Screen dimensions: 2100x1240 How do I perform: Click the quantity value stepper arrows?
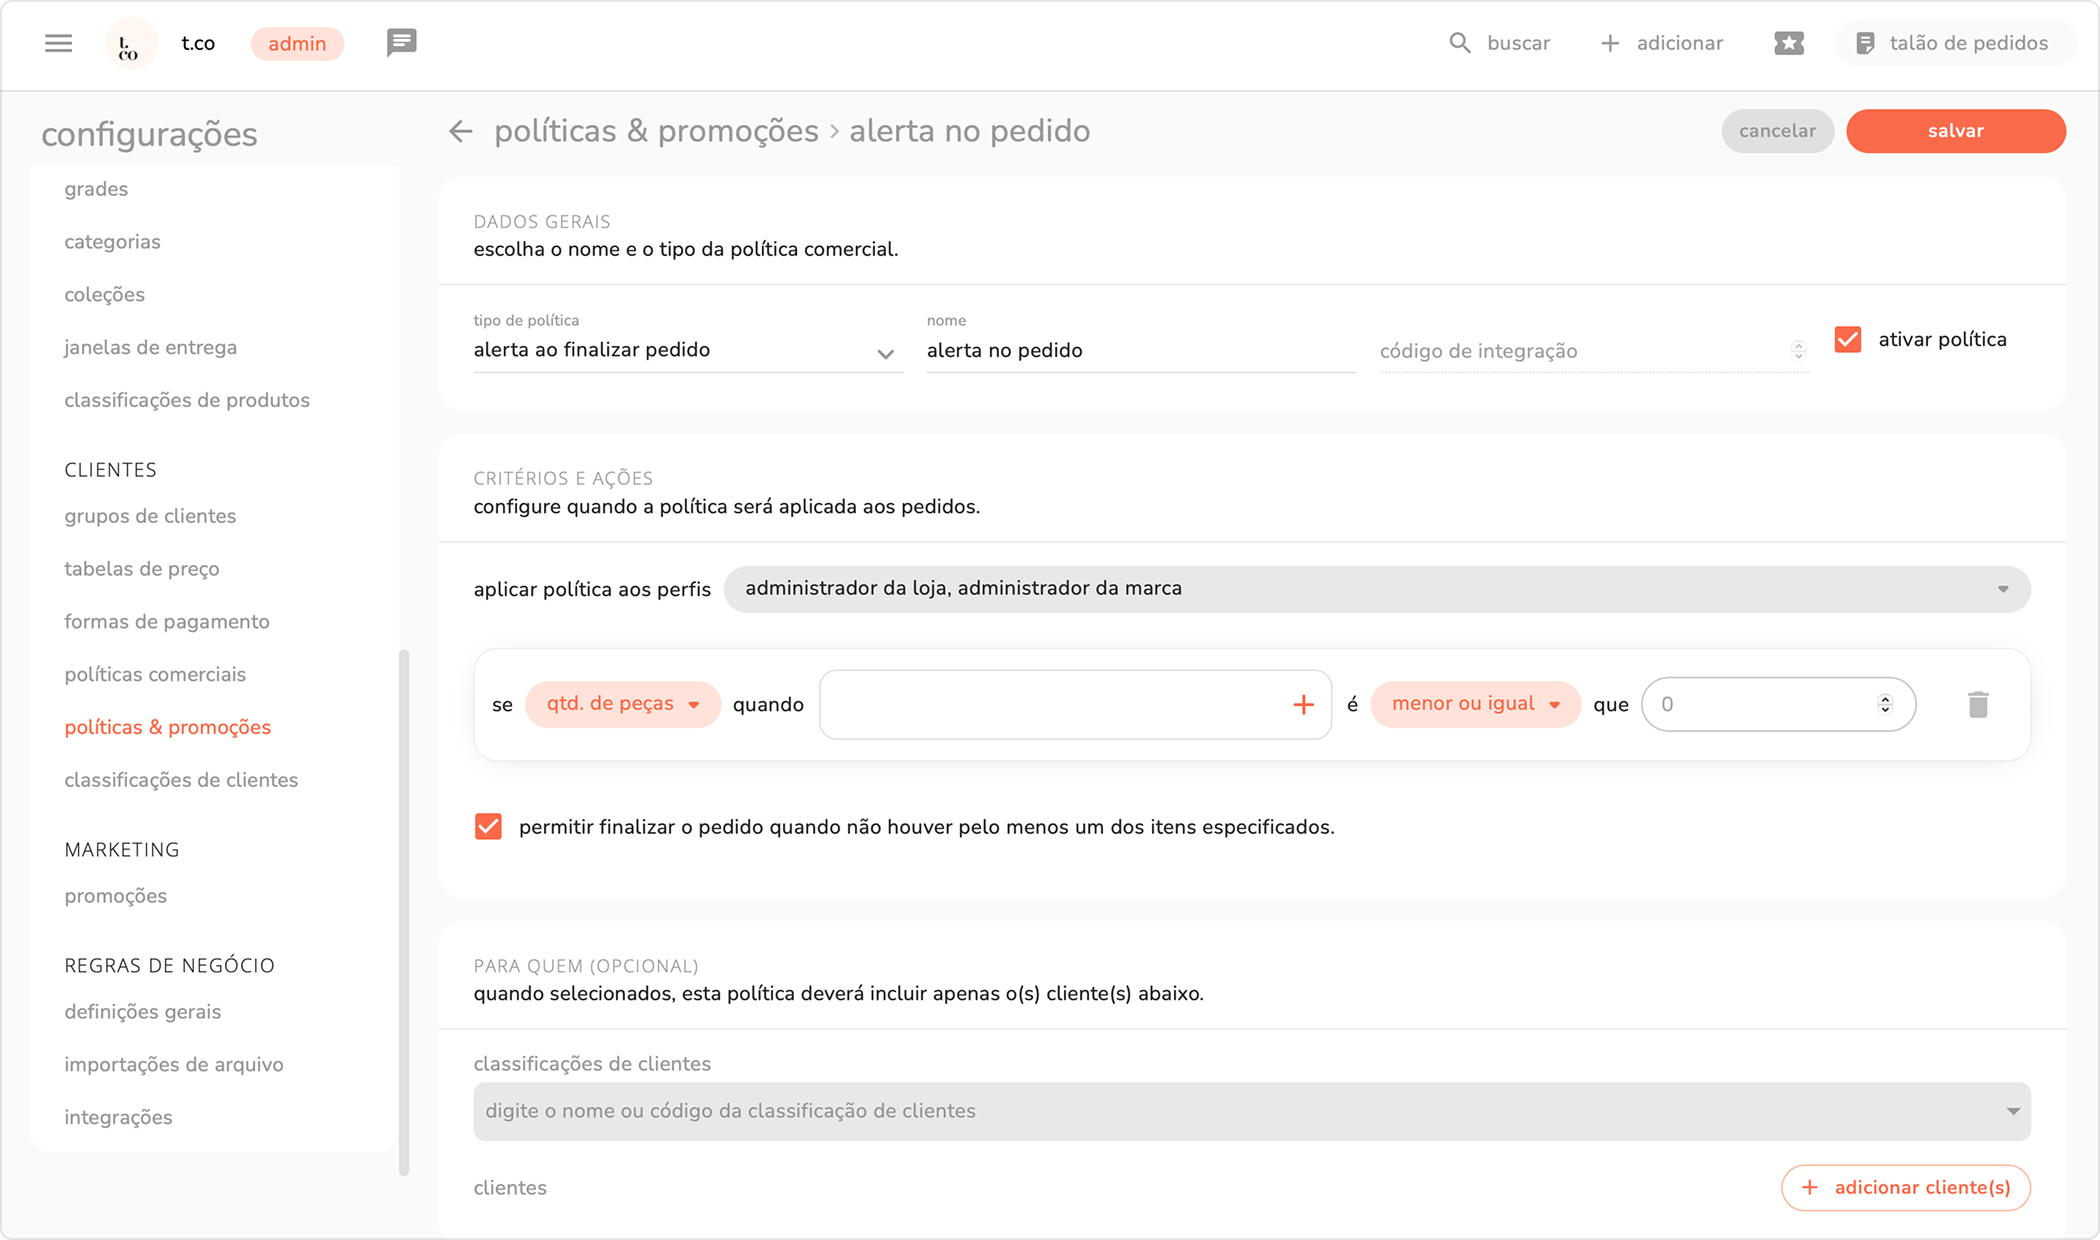(1885, 704)
